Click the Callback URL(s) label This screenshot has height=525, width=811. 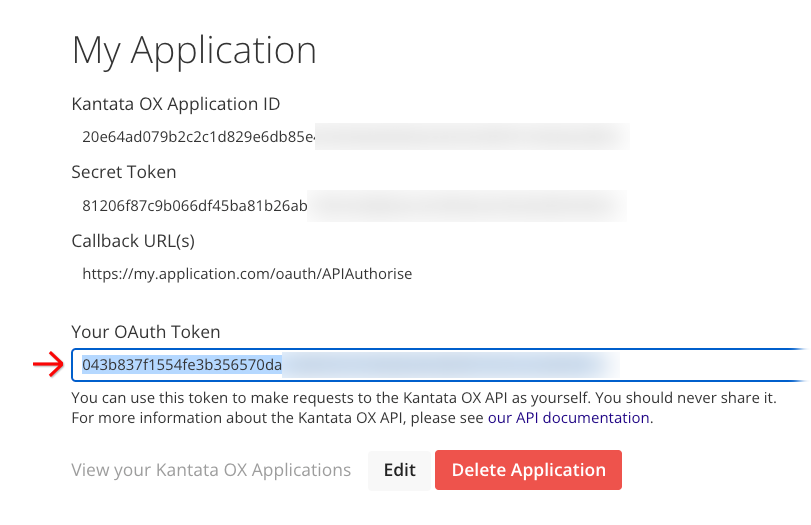point(133,241)
